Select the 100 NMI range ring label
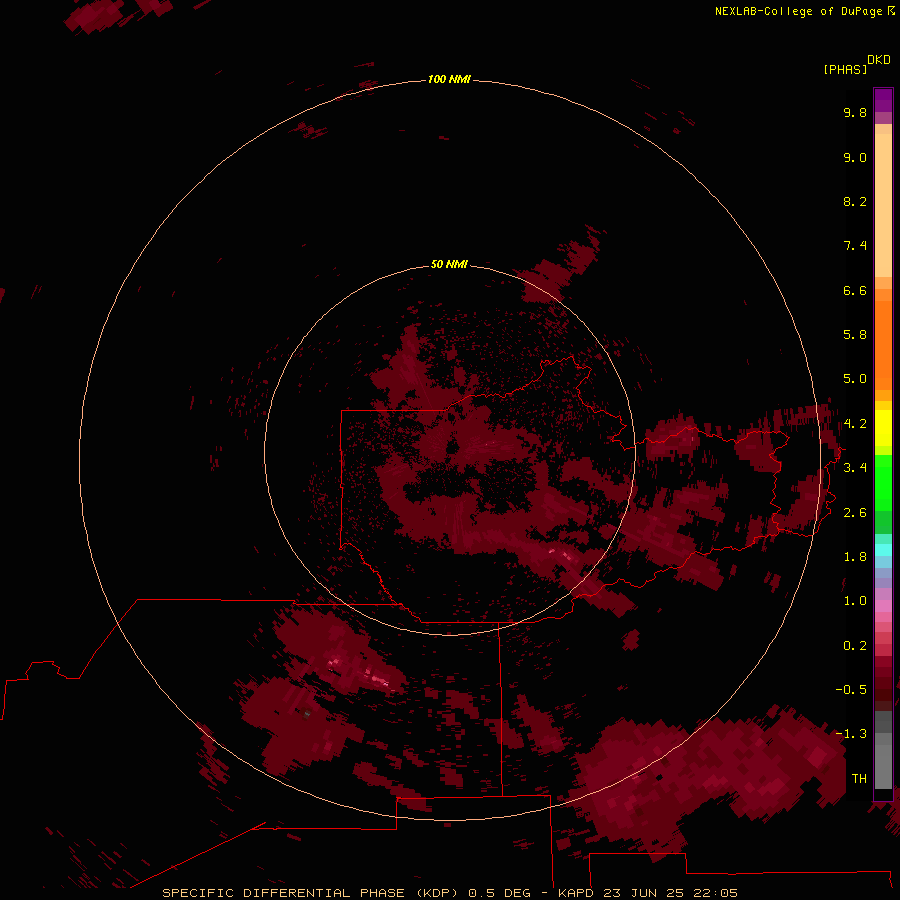This screenshot has height=900, width=900. tap(449, 79)
